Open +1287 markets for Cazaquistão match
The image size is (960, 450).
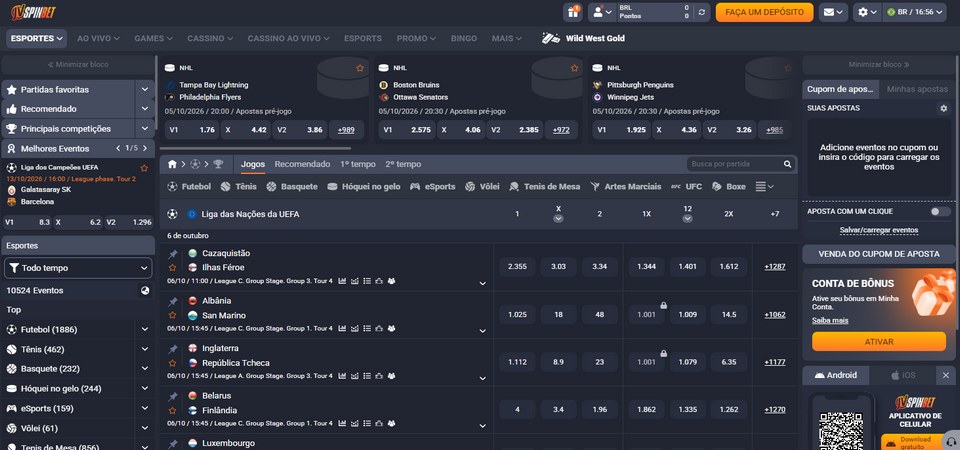click(774, 267)
